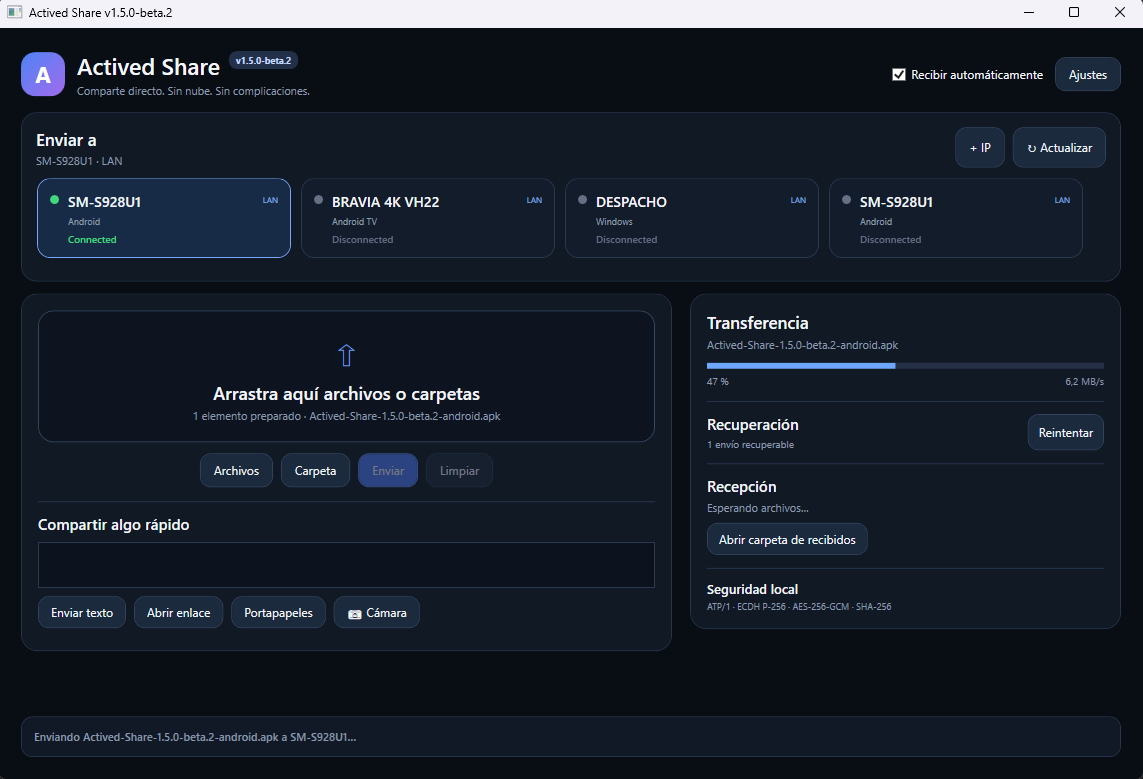1143x779 pixels.
Task: Click the v1.5.0-beta.2 version badge
Action: click(263, 60)
